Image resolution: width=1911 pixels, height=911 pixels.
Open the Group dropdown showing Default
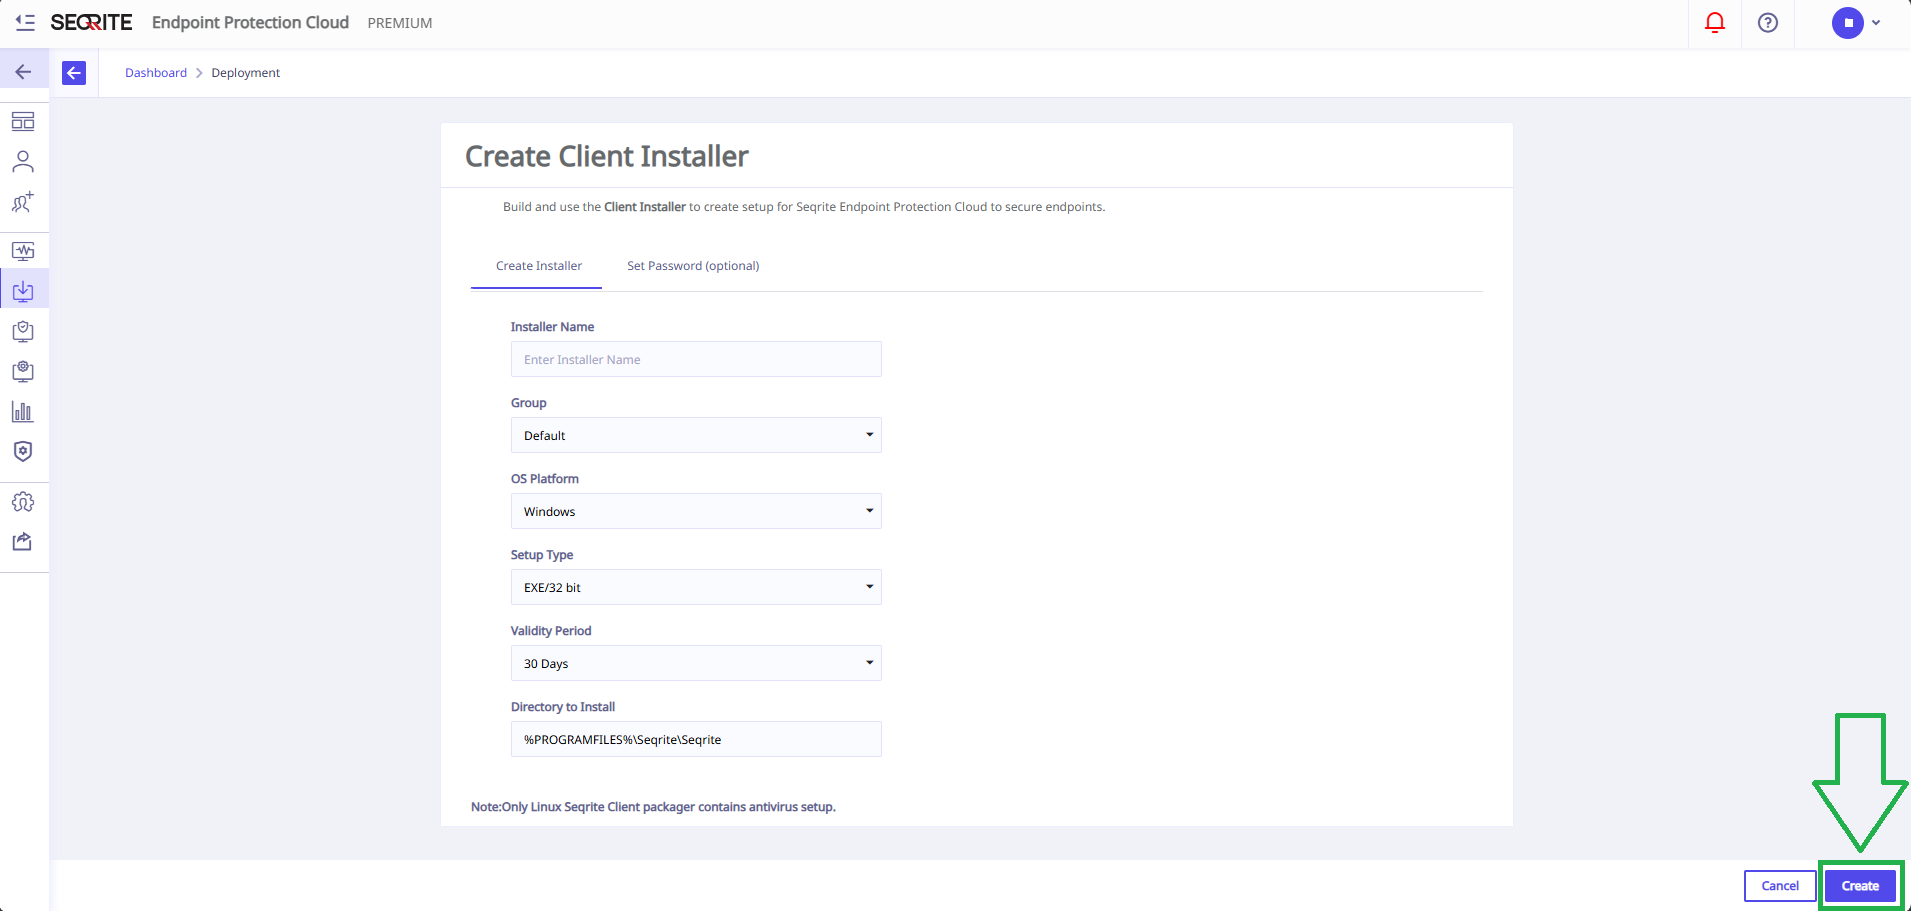click(696, 435)
